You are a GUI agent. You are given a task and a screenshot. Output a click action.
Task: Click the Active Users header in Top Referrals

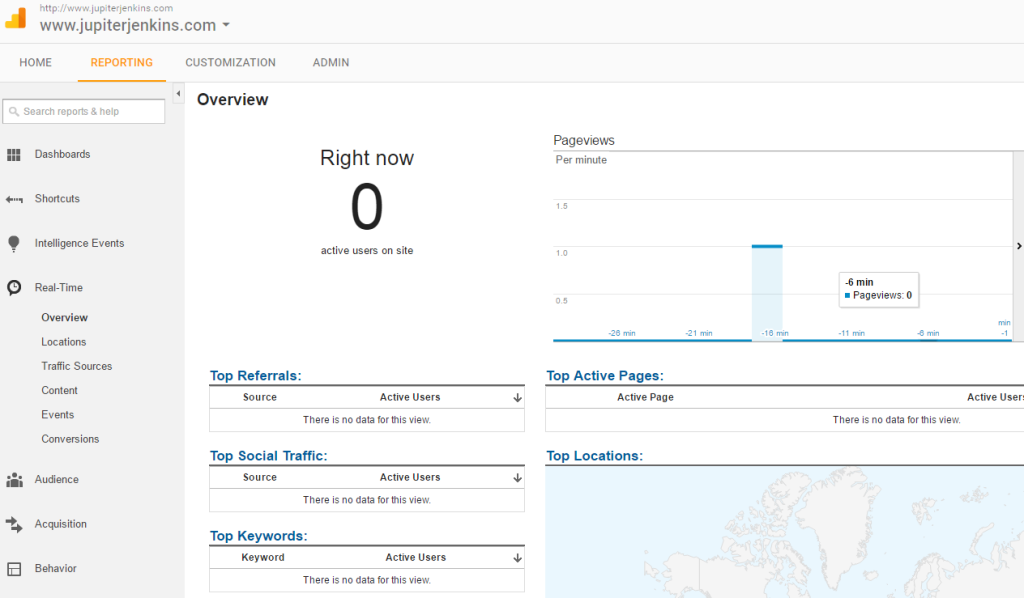(x=410, y=397)
